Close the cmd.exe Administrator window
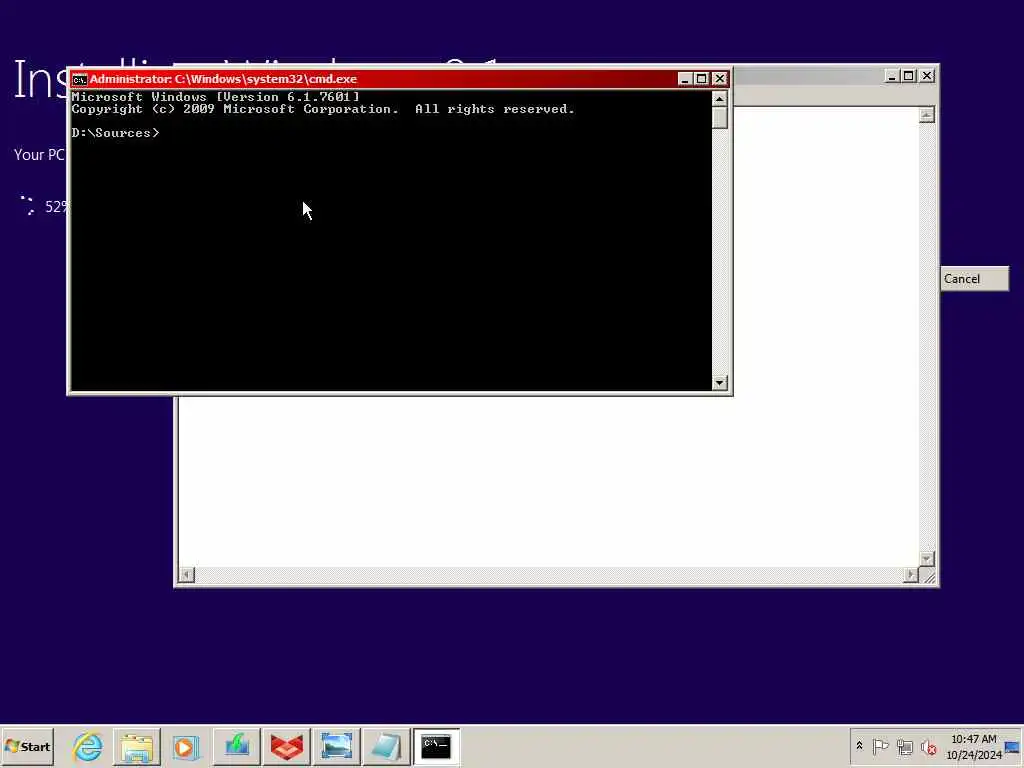The image size is (1024, 768). point(720,78)
